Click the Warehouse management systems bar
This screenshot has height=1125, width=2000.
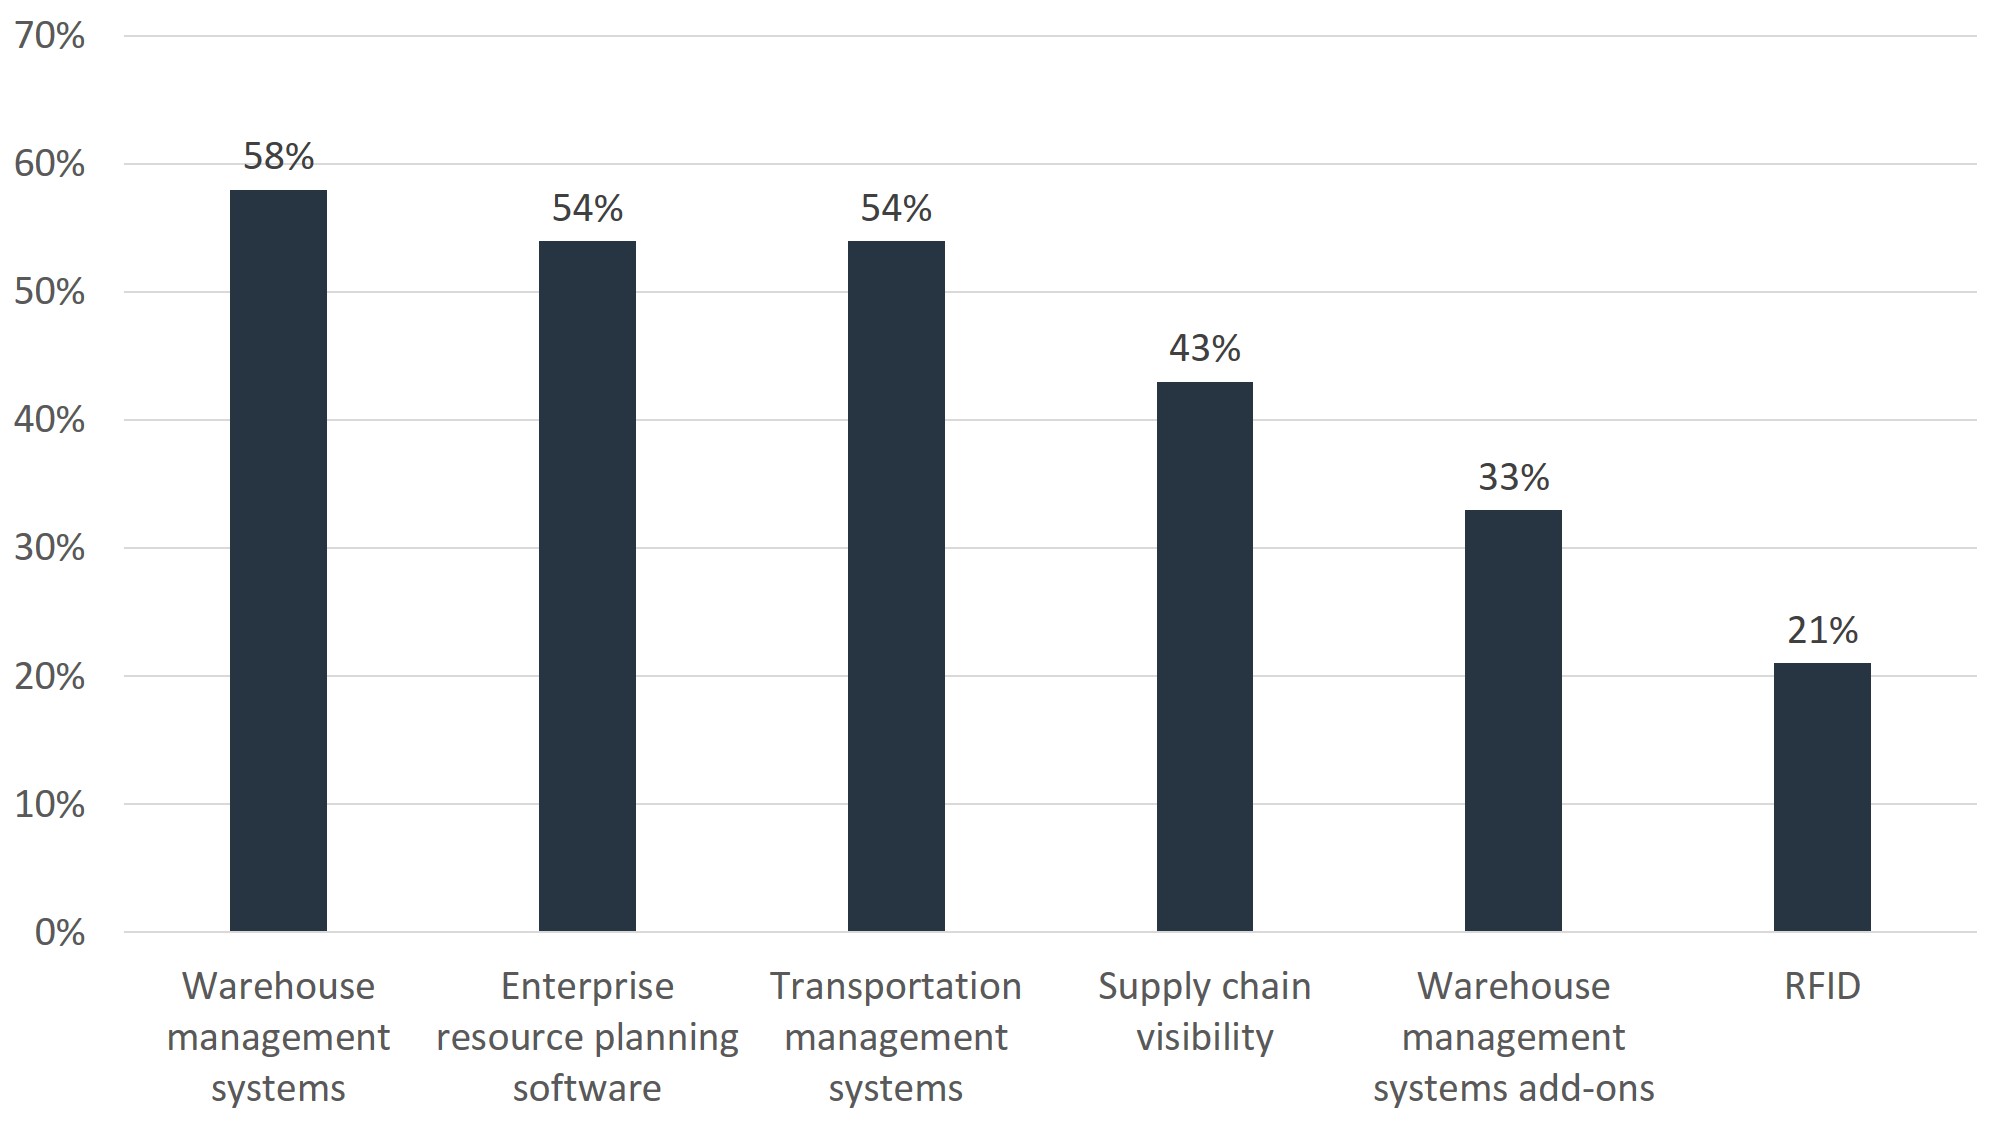click(x=278, y=561)
